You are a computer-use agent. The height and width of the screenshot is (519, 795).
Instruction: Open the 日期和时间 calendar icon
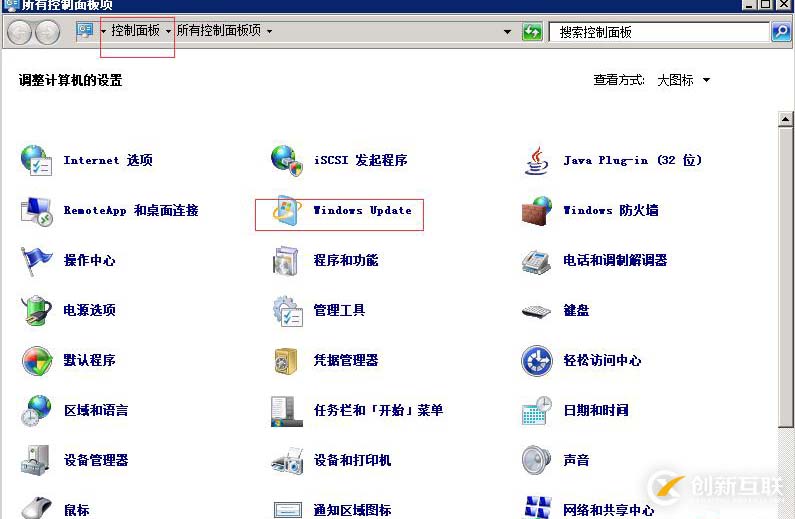coord(536,411)
